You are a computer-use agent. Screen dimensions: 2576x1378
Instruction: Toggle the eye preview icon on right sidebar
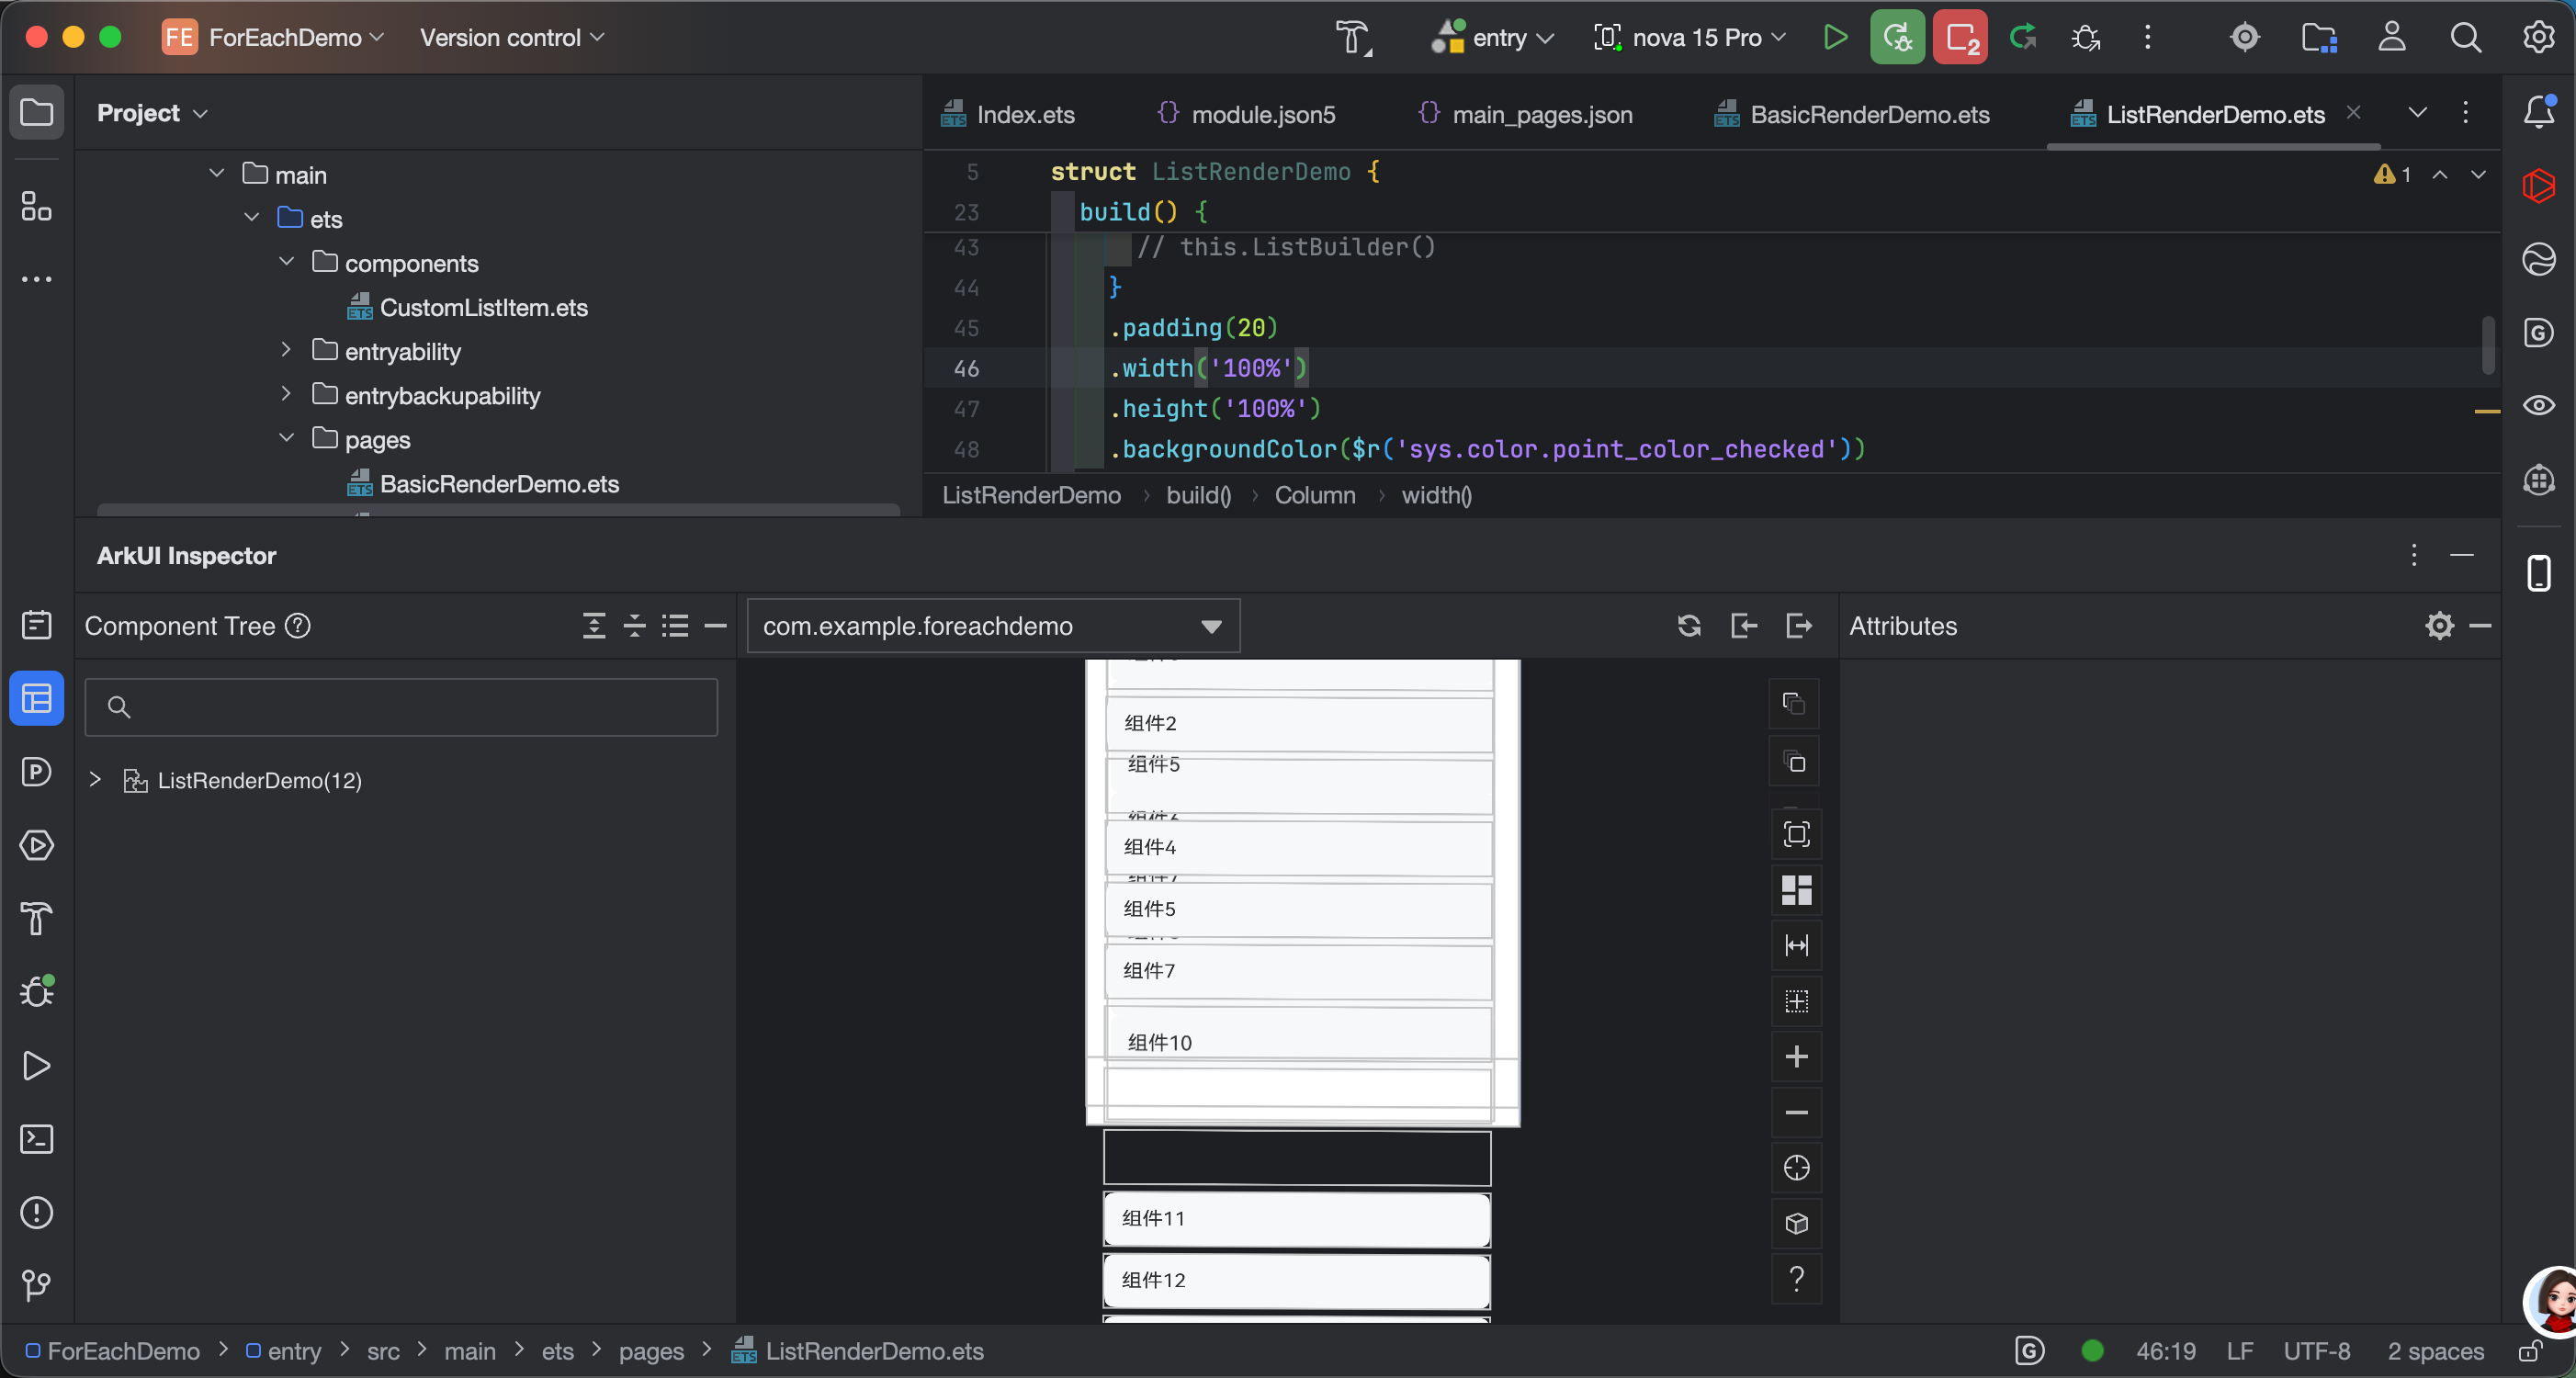[2539, 405]
